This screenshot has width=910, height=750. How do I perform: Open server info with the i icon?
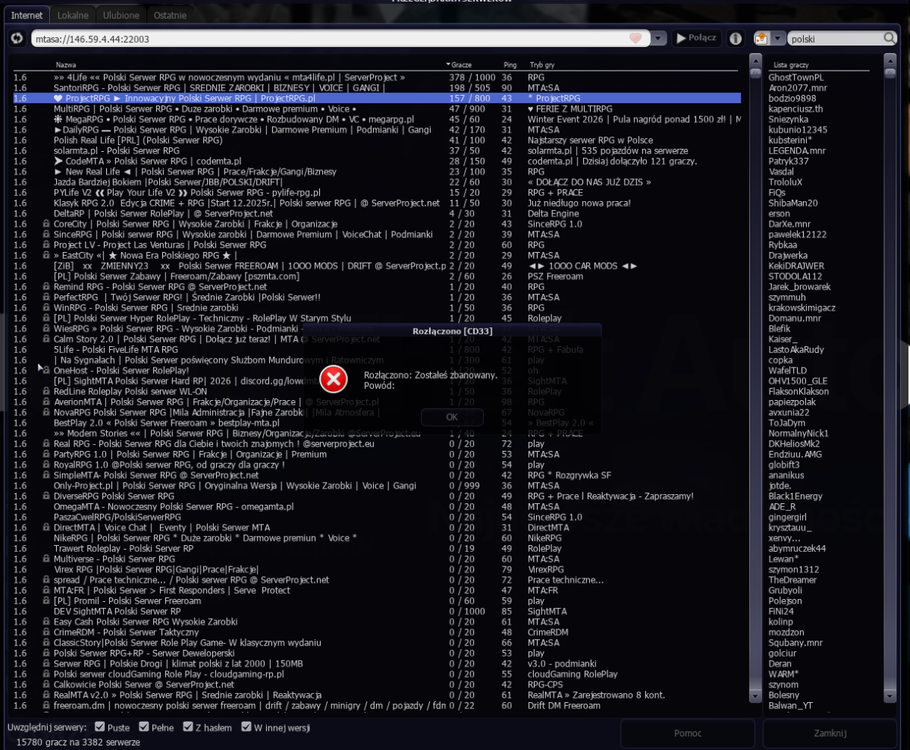coord(735,38)
